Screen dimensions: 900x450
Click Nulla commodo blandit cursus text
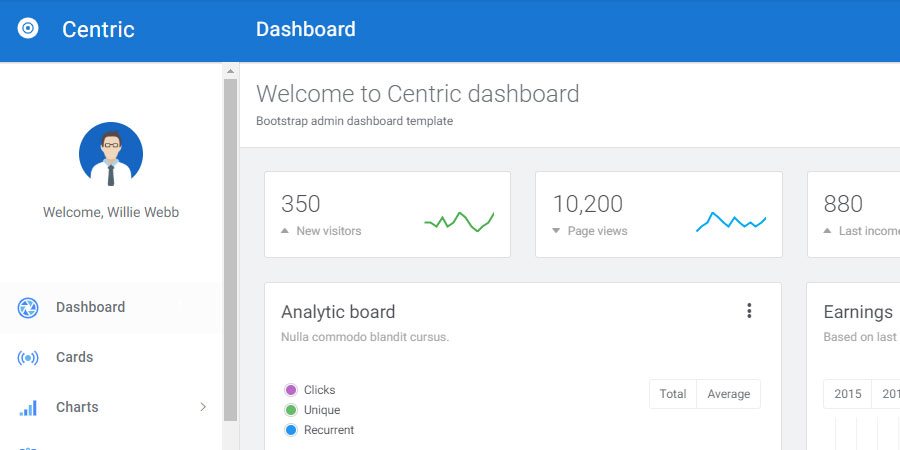pyautogui.click(x=365, y=337)
